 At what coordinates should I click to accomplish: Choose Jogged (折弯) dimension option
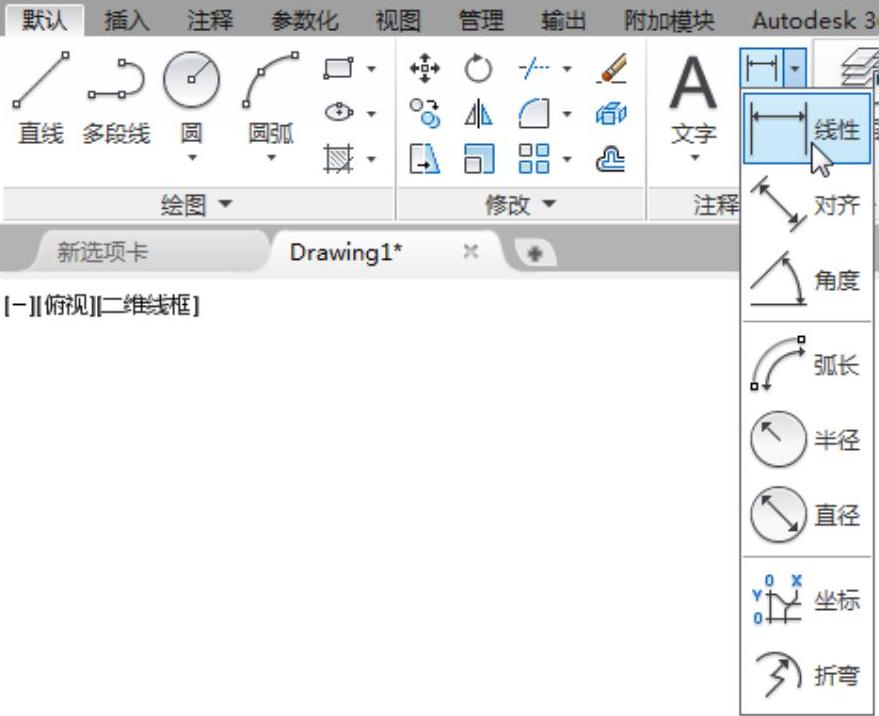click(807, 675)
